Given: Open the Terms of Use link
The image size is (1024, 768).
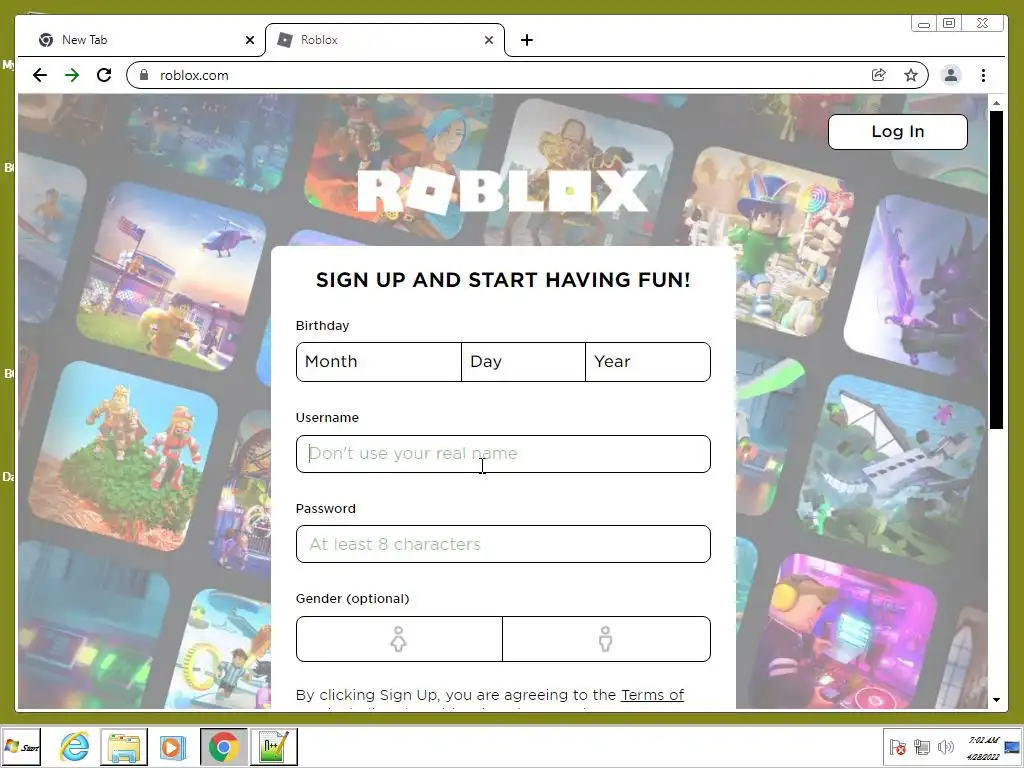Looking at the screenshot, I should click(x=652, y=695).
